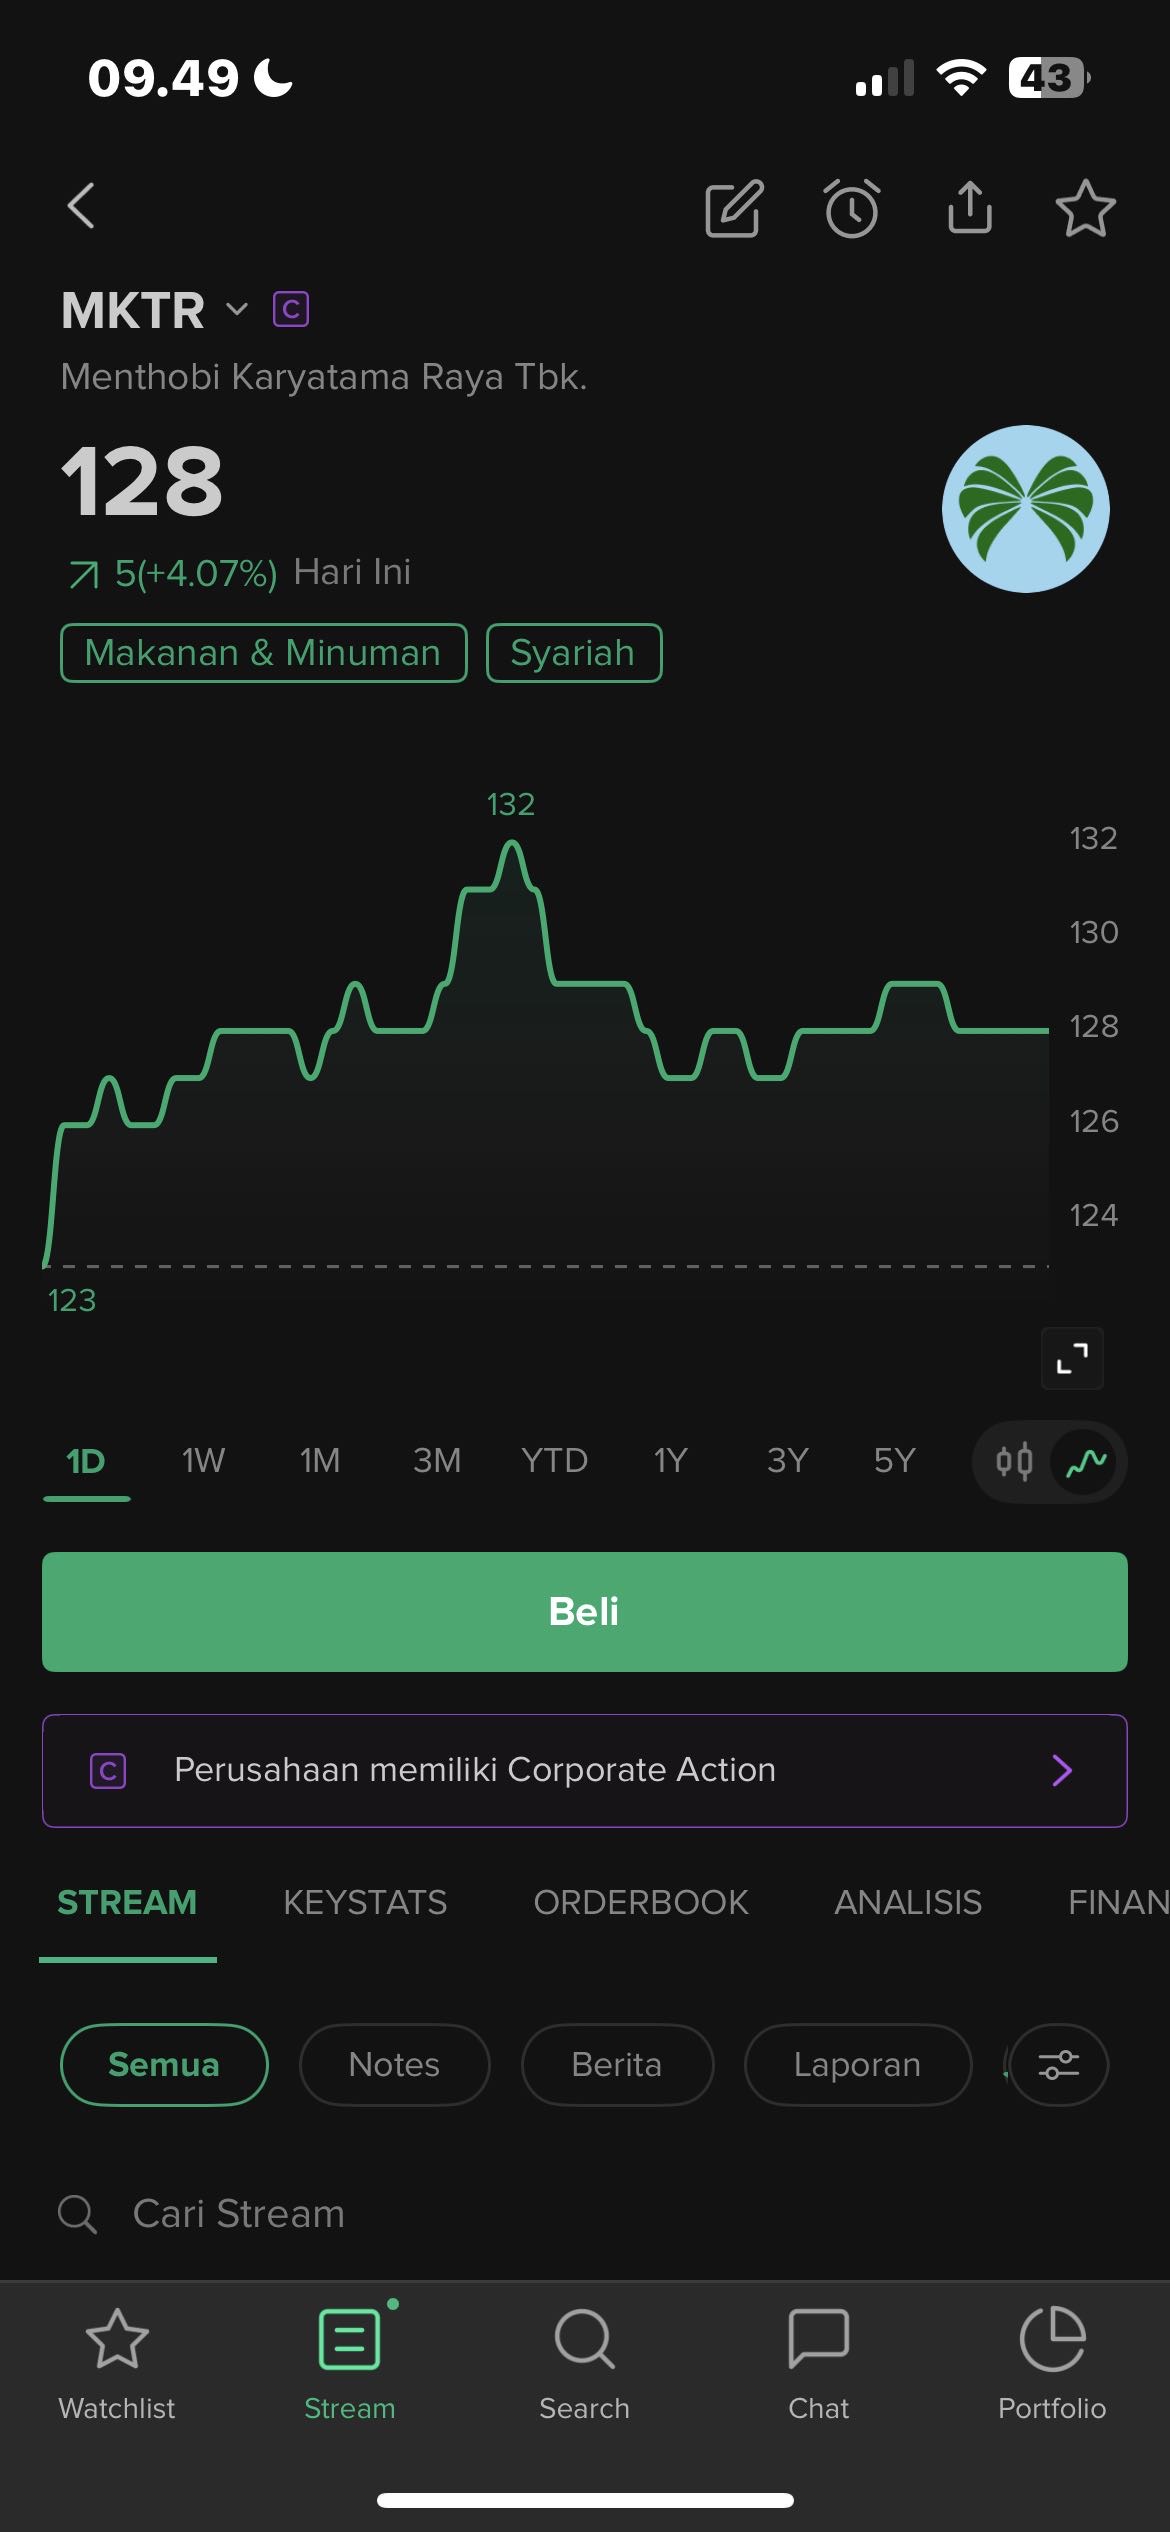This screenshot has width=1170, height=2532.
Task: Tap the green Beli button
Action: (585, 1612)
